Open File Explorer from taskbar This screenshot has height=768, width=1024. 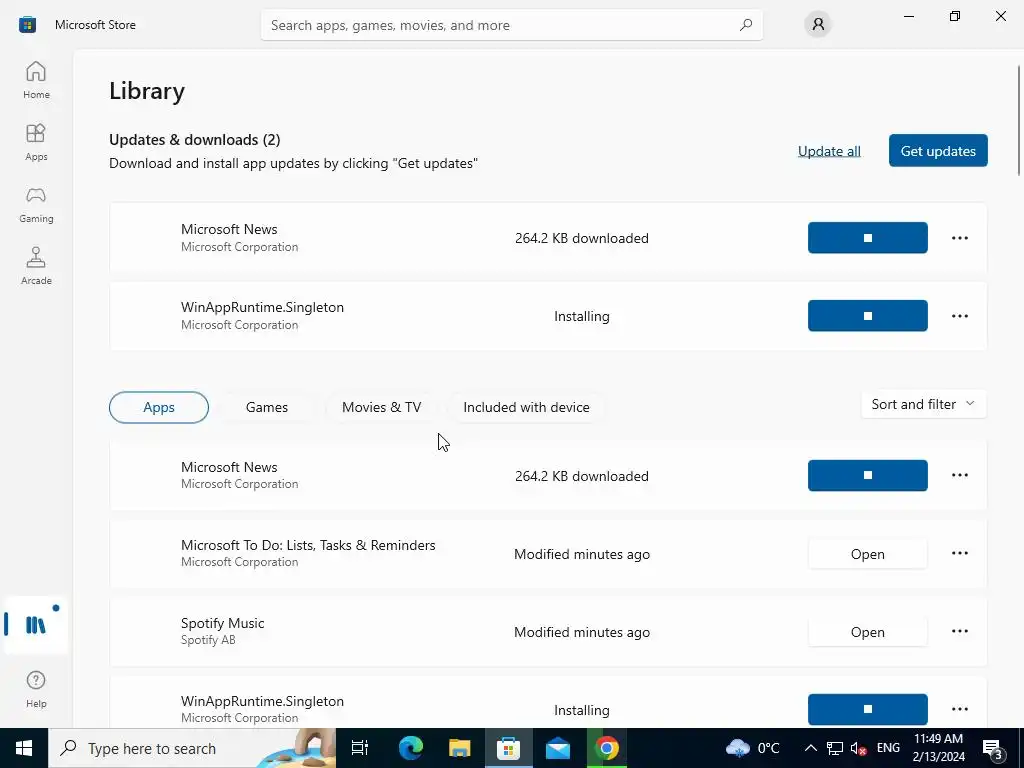460,748
